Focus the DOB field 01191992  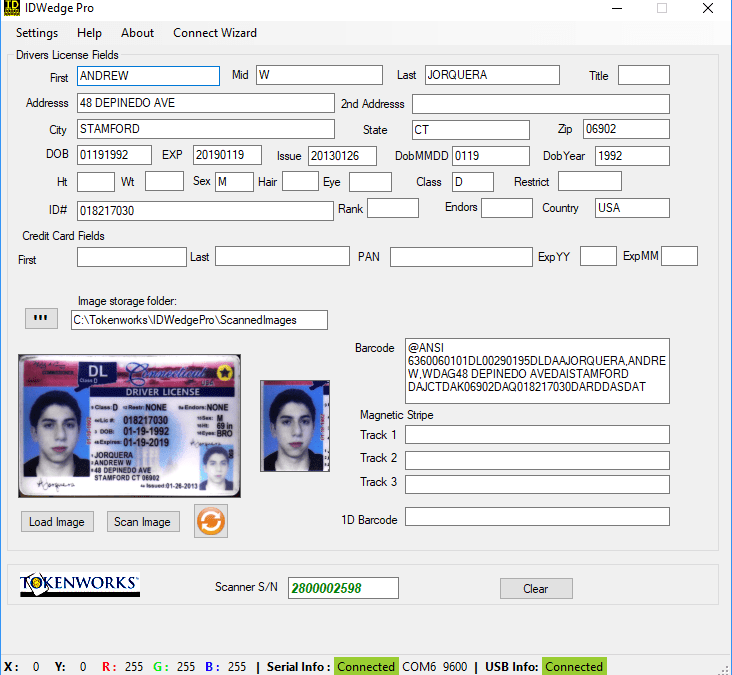coord(114,155)
